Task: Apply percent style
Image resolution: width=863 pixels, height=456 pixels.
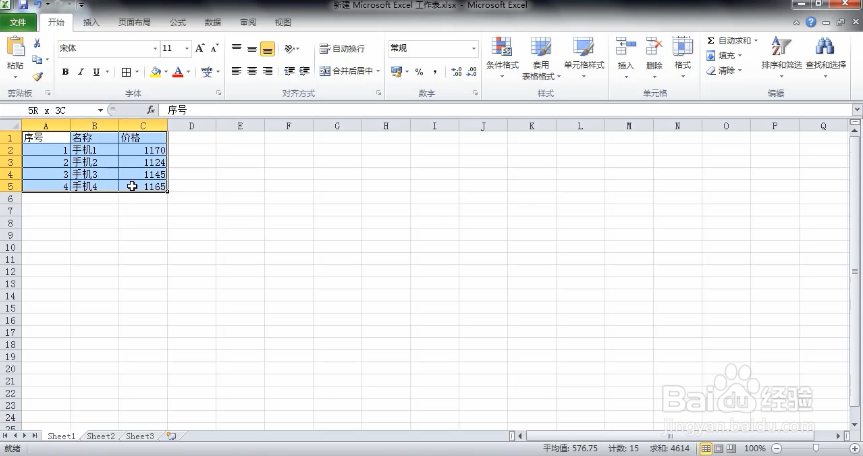Action: click(x=419, y=71)
